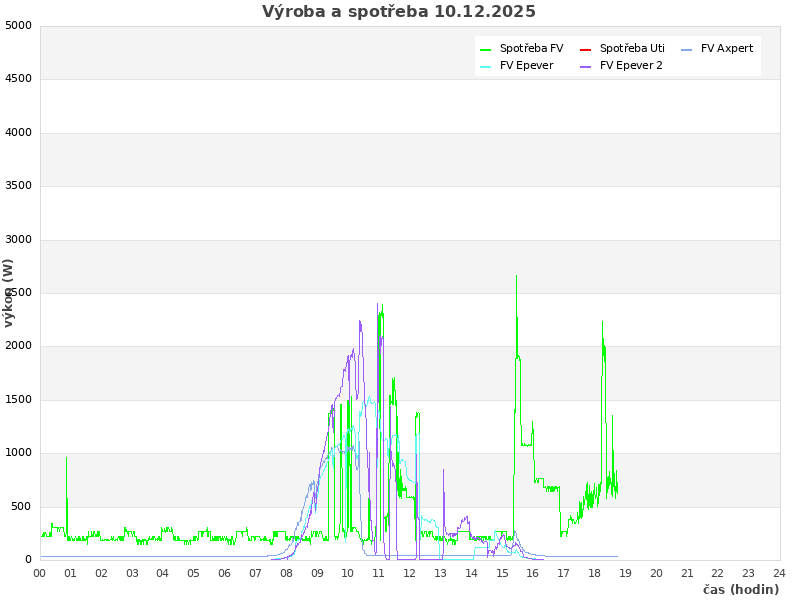Click the purple curve peak past hour 10

[360, 322]
